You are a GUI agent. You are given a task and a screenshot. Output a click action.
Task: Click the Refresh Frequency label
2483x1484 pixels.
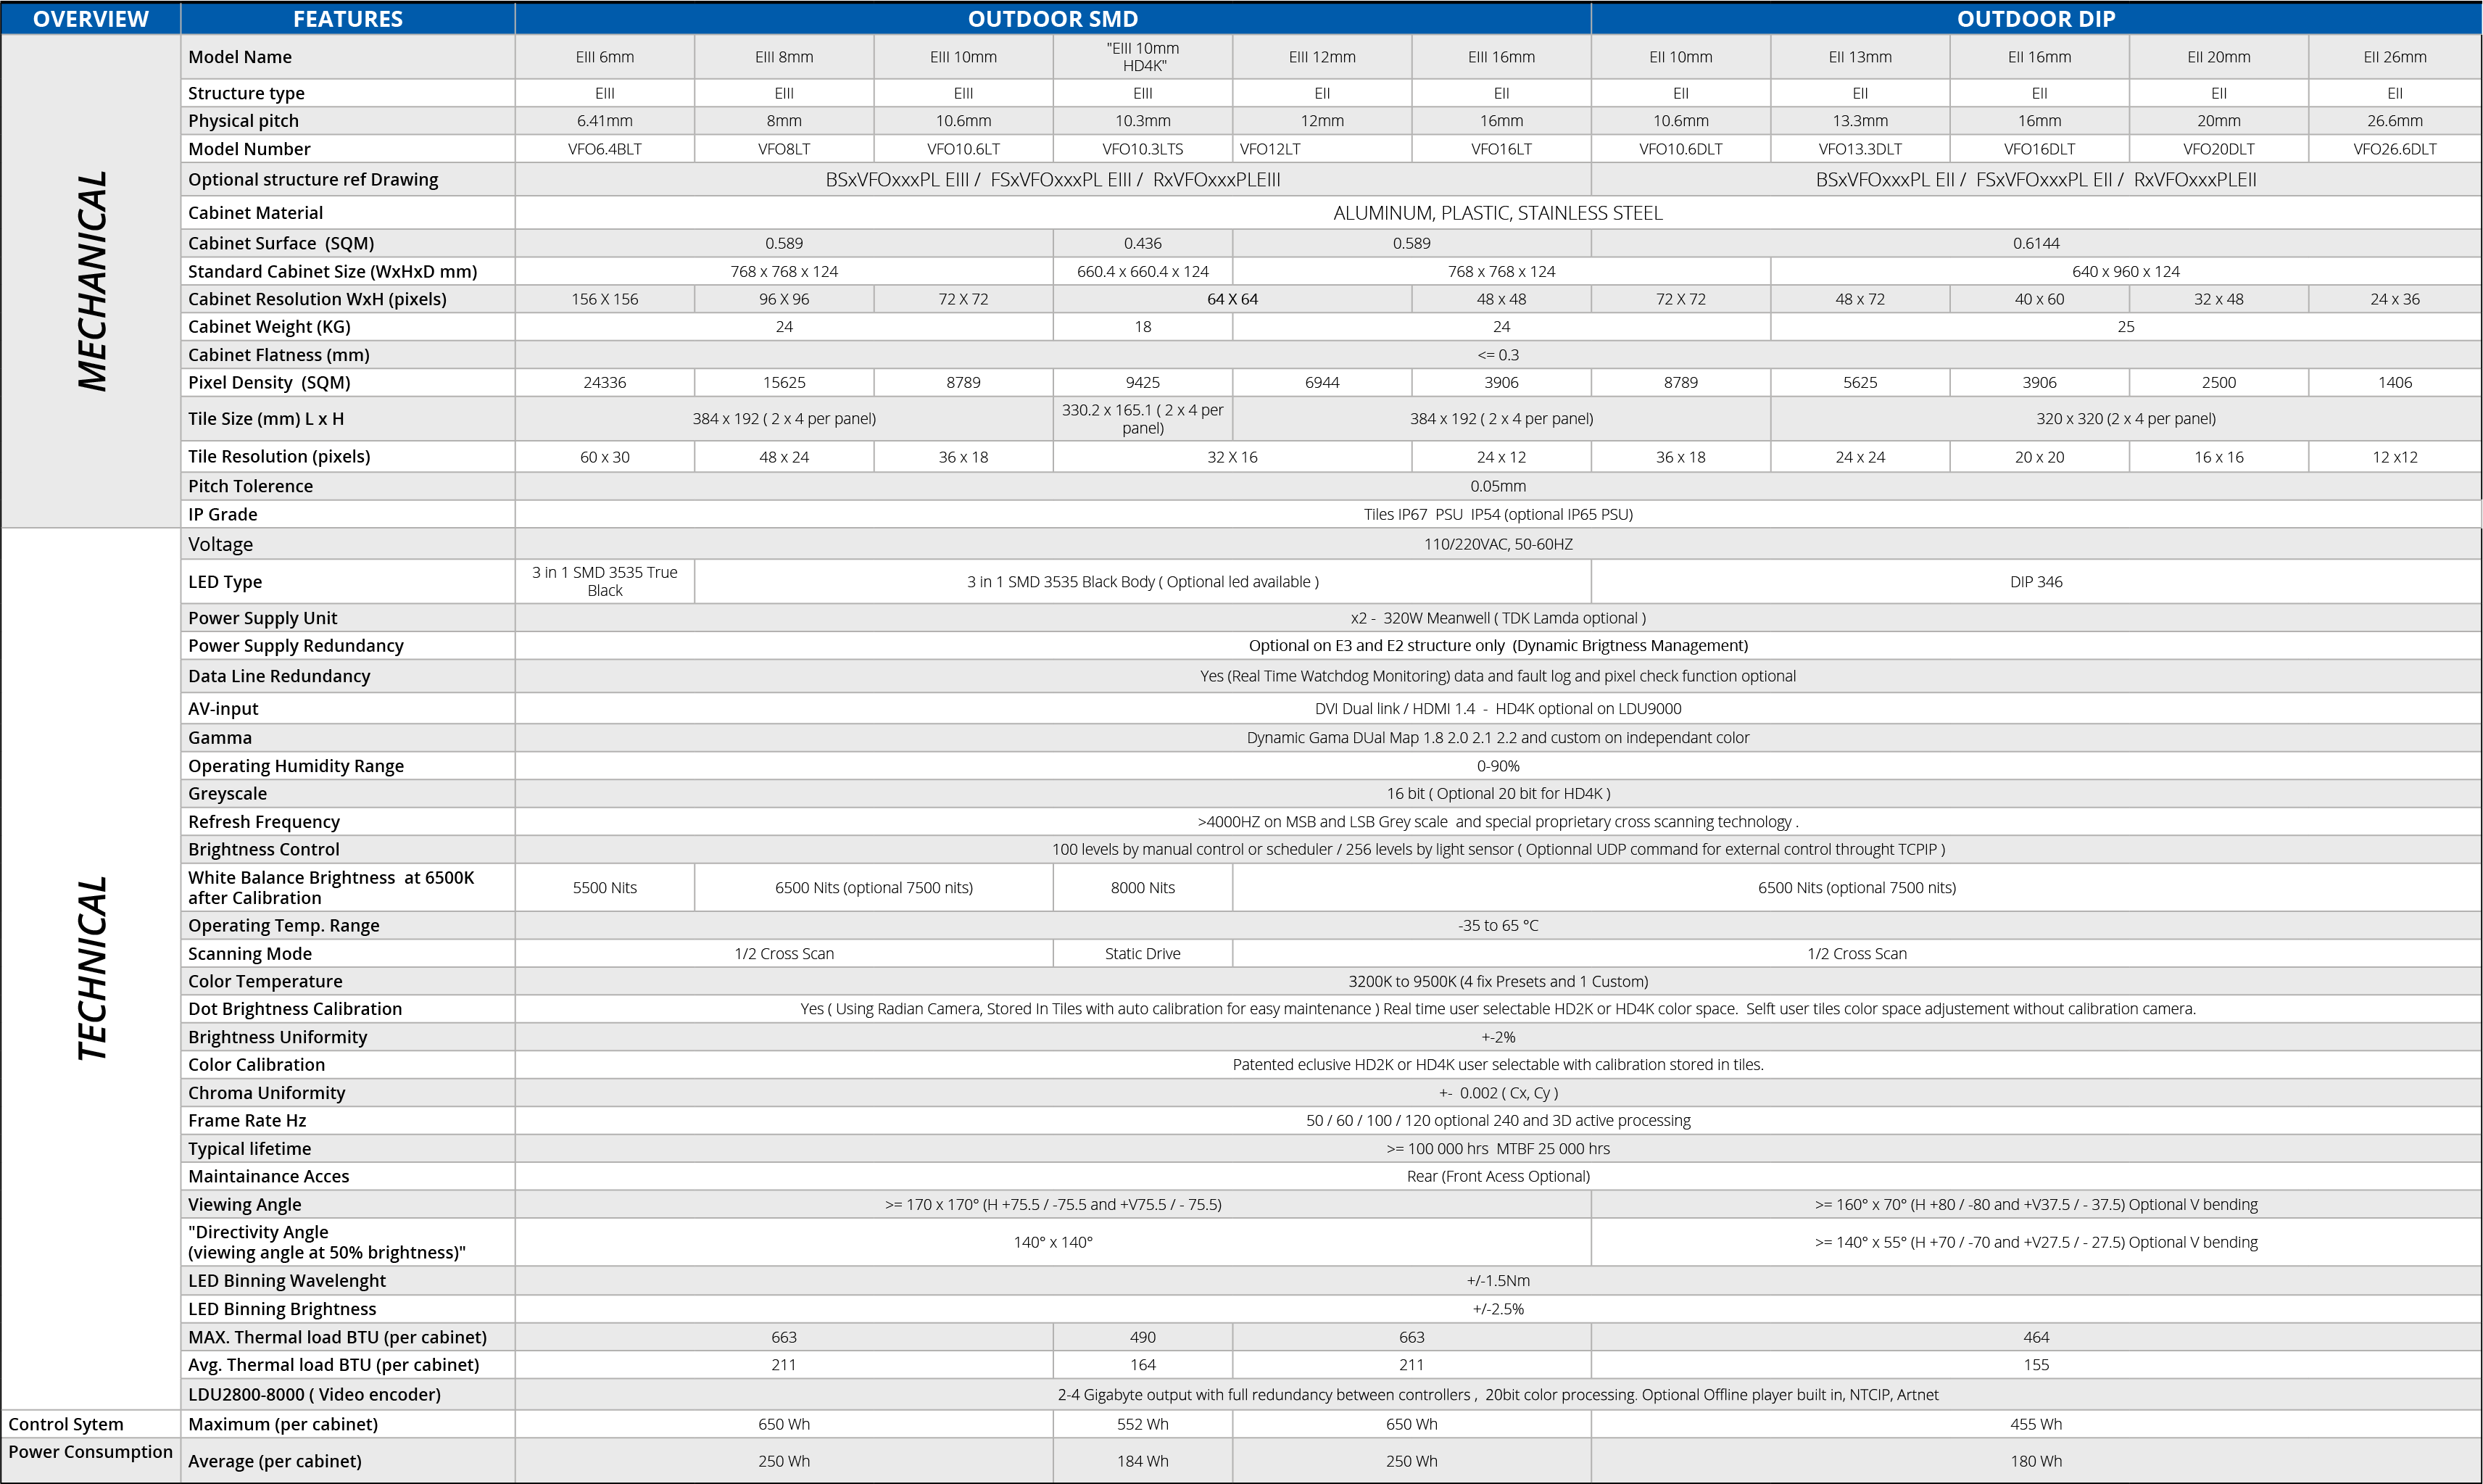(x=264, y=821)
